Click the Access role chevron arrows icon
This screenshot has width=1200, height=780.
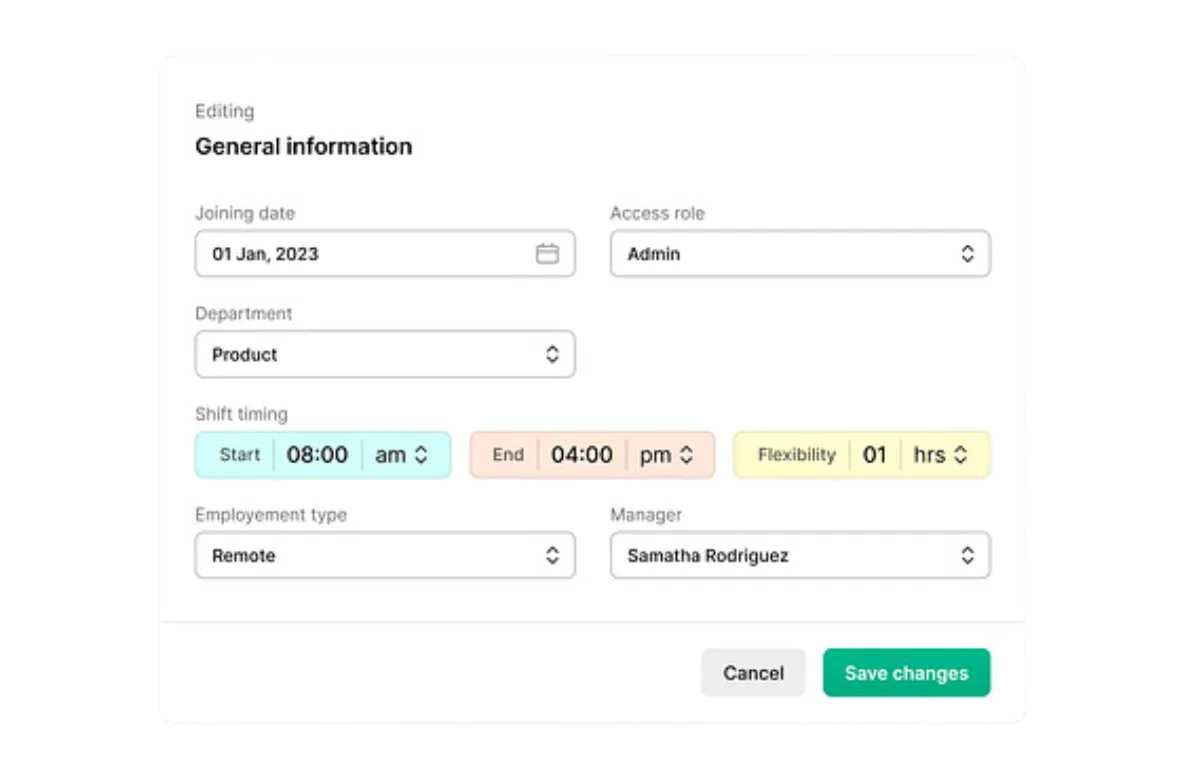coord(967,254)
